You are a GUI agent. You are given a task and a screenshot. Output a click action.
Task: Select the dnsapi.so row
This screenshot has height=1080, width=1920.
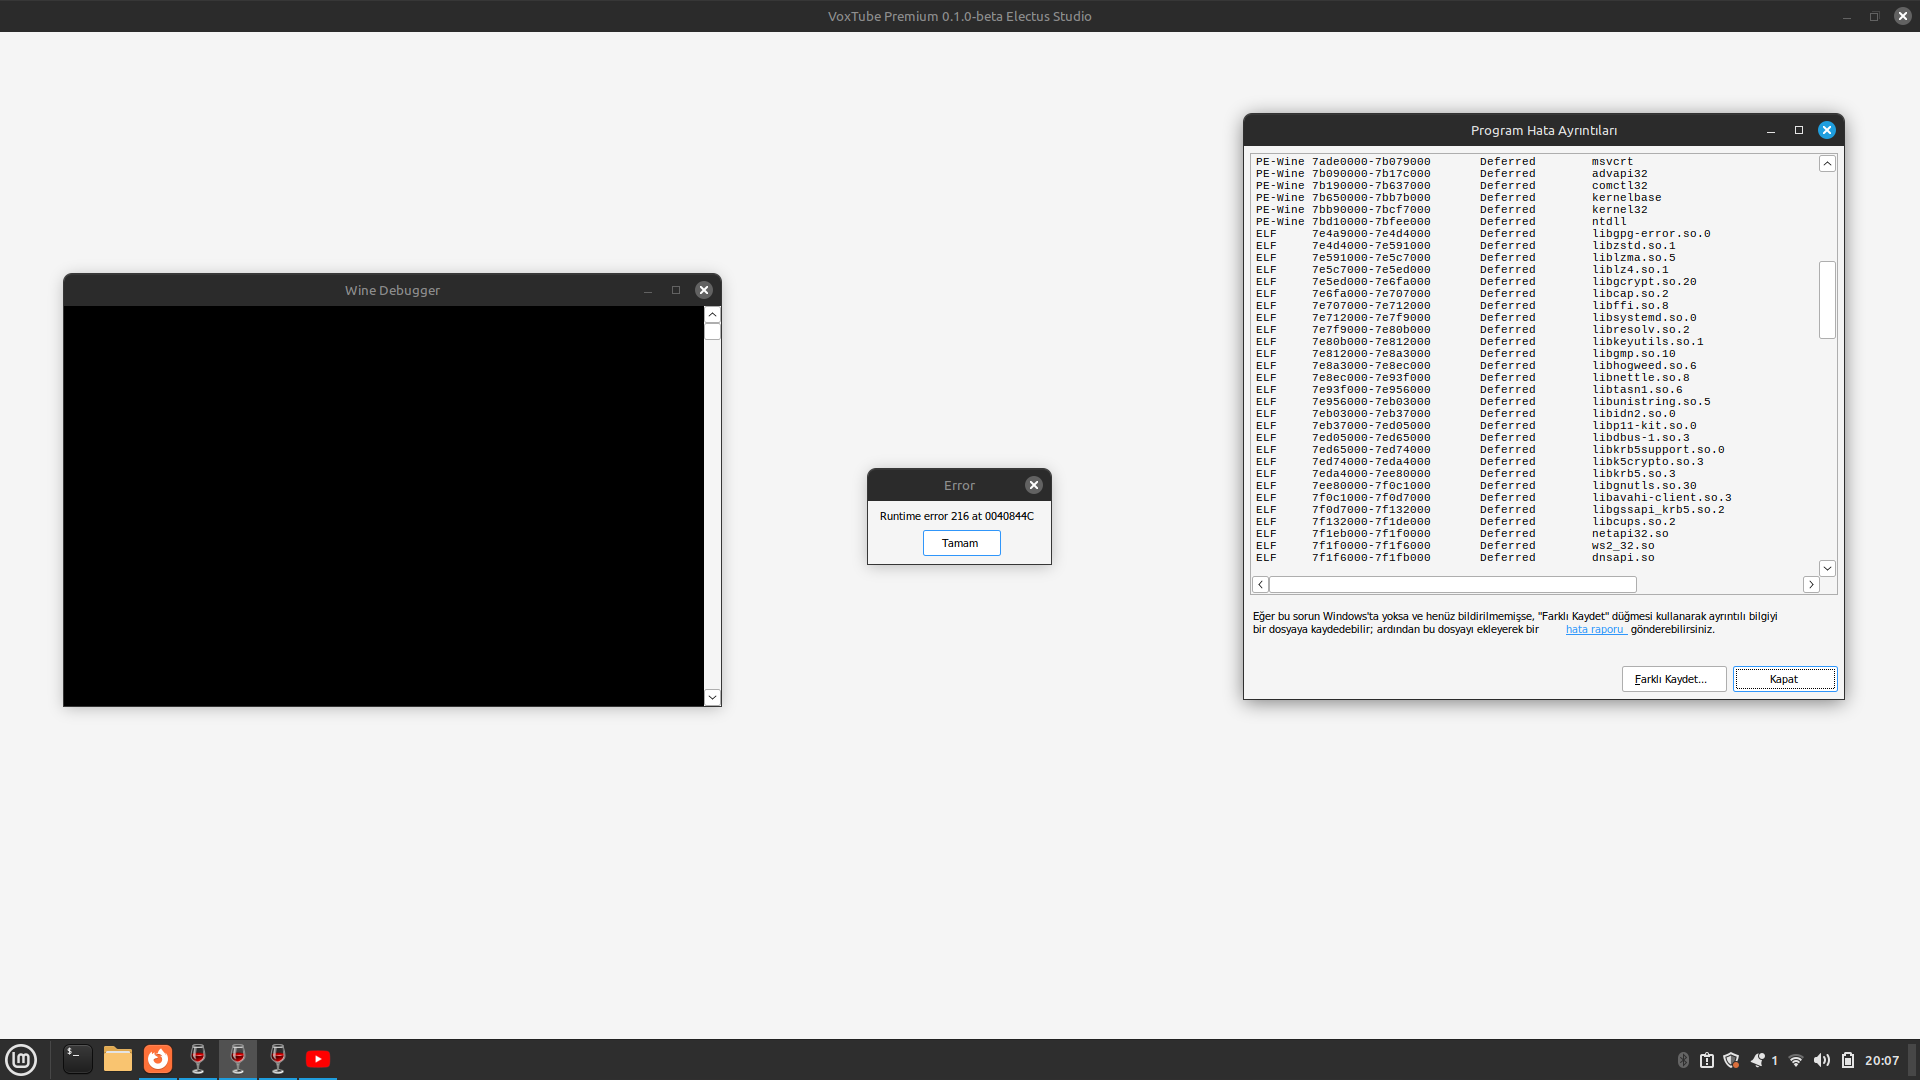pyautogui.click(x=1455, y=558)
